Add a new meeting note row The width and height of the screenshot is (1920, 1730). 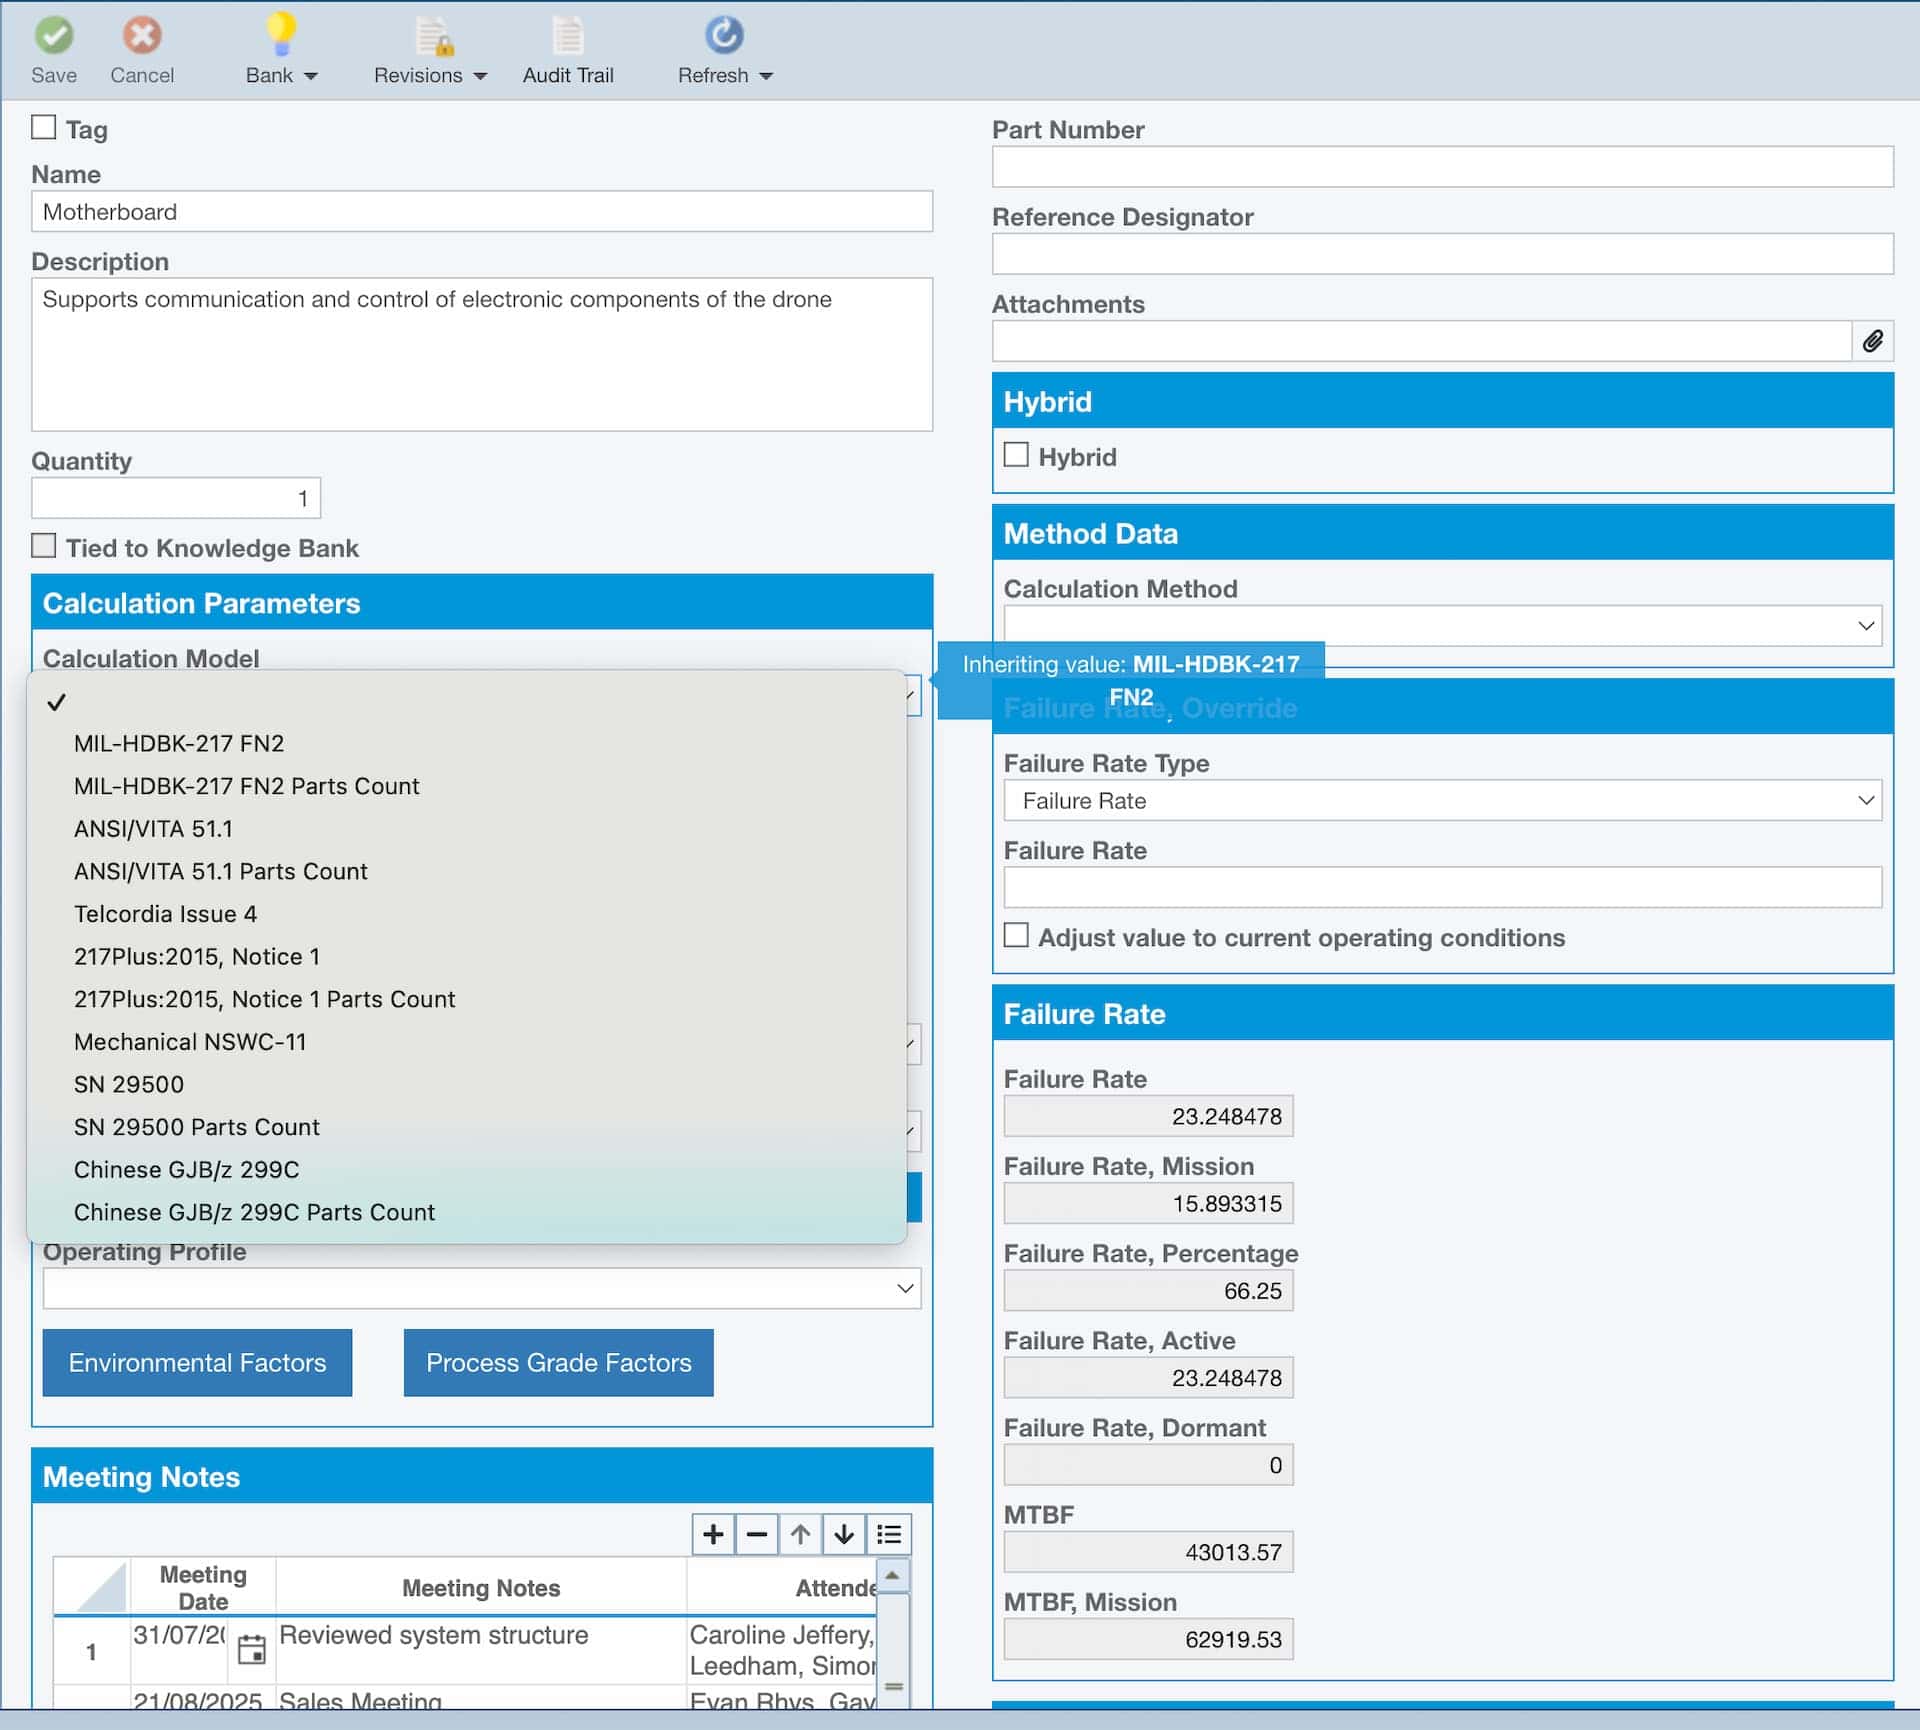click(713, 1534)
